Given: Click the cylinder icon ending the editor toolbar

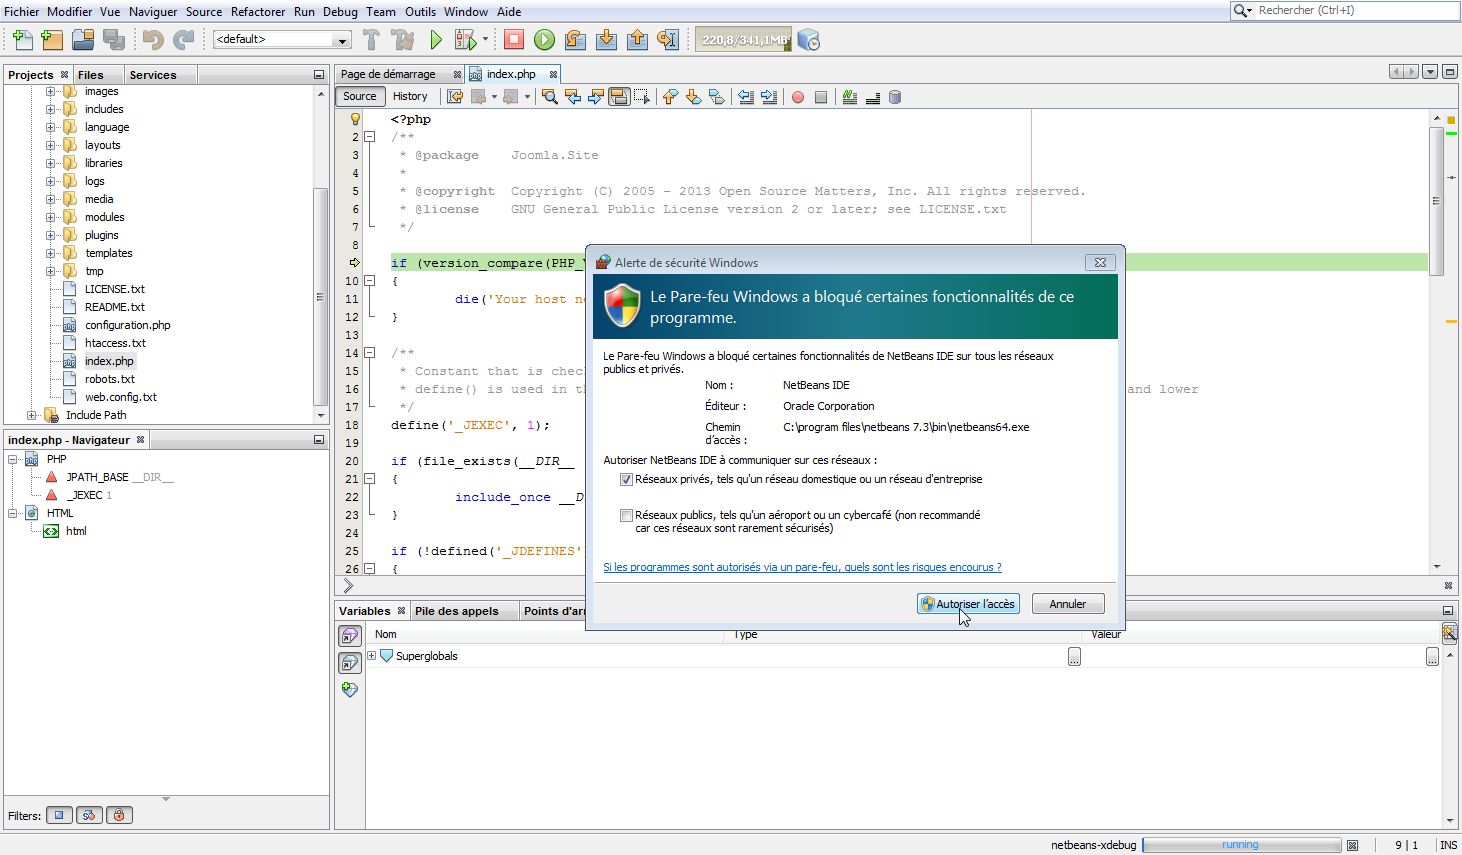Looking at the screenshot, I should pyautogui.click(x=895, y=97).
